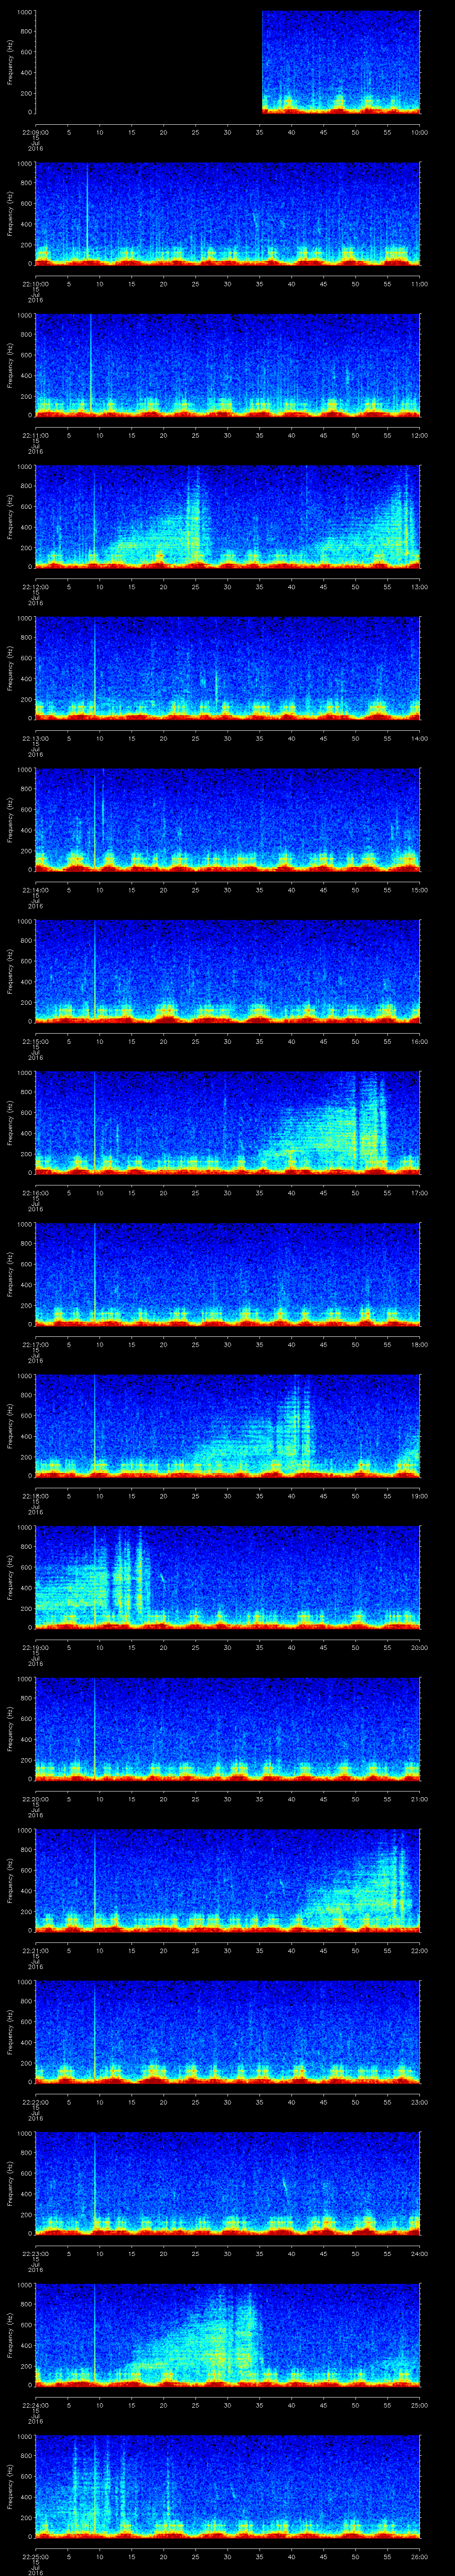This screenshot has height=2576, width=455.
Task: Select the 17:00 end label under the 22:16 spectrogram
Action: tap(419, 1192)
